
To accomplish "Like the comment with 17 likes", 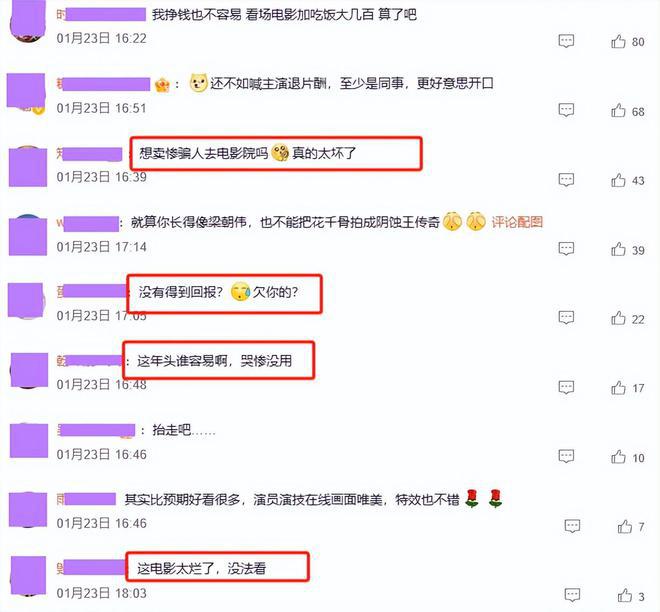I will [618, 388].
